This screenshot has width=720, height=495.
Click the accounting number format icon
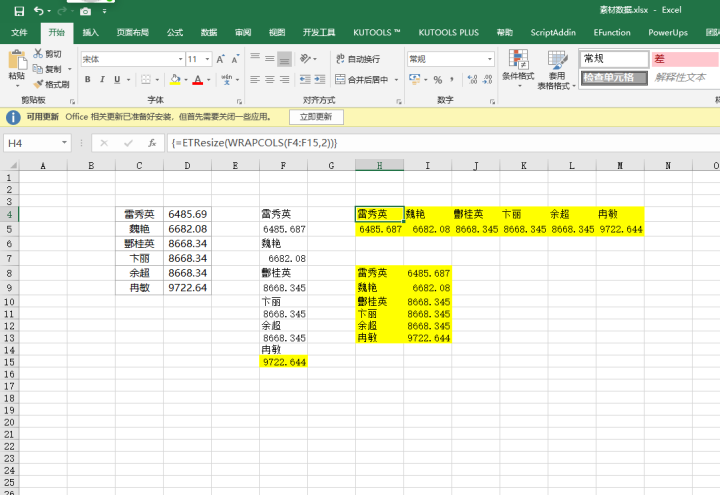pos(415,79)
